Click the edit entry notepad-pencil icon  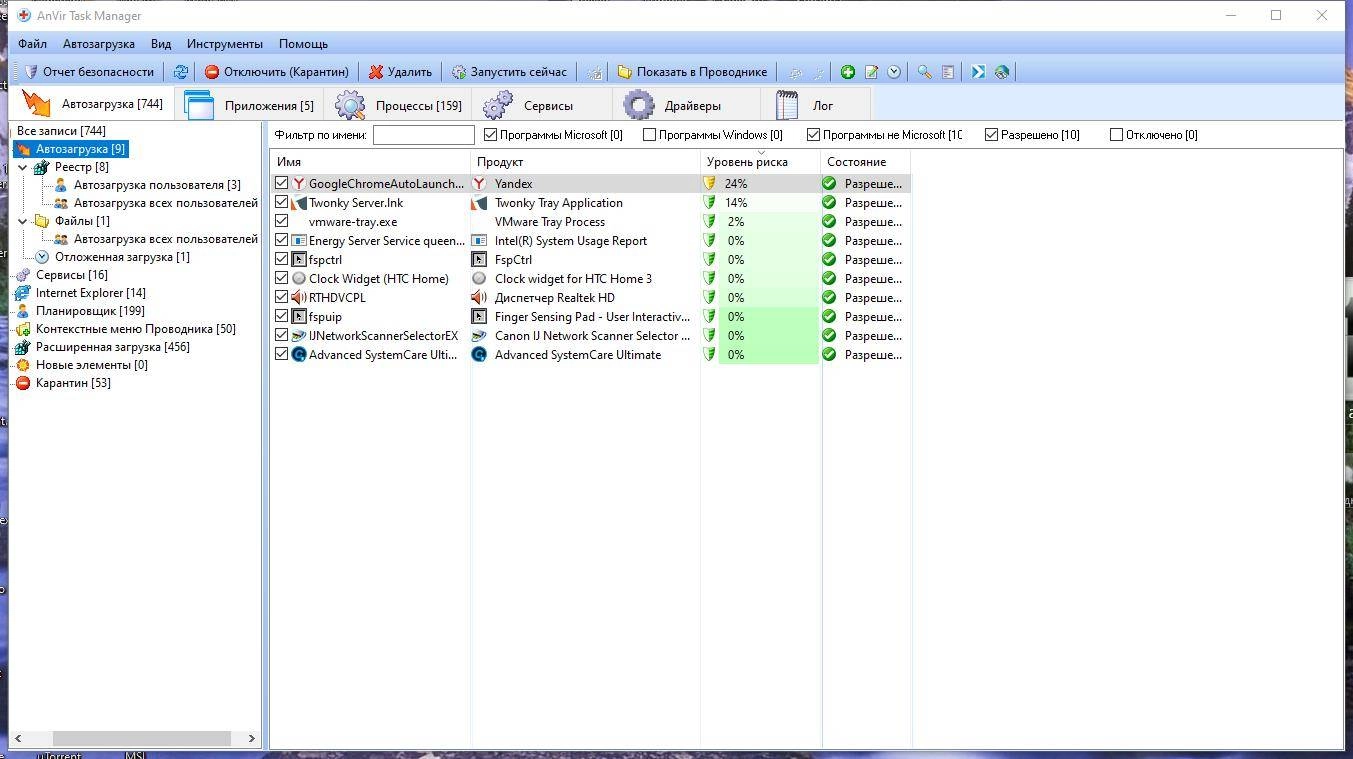pyautogui.click(x=871, y=72)
